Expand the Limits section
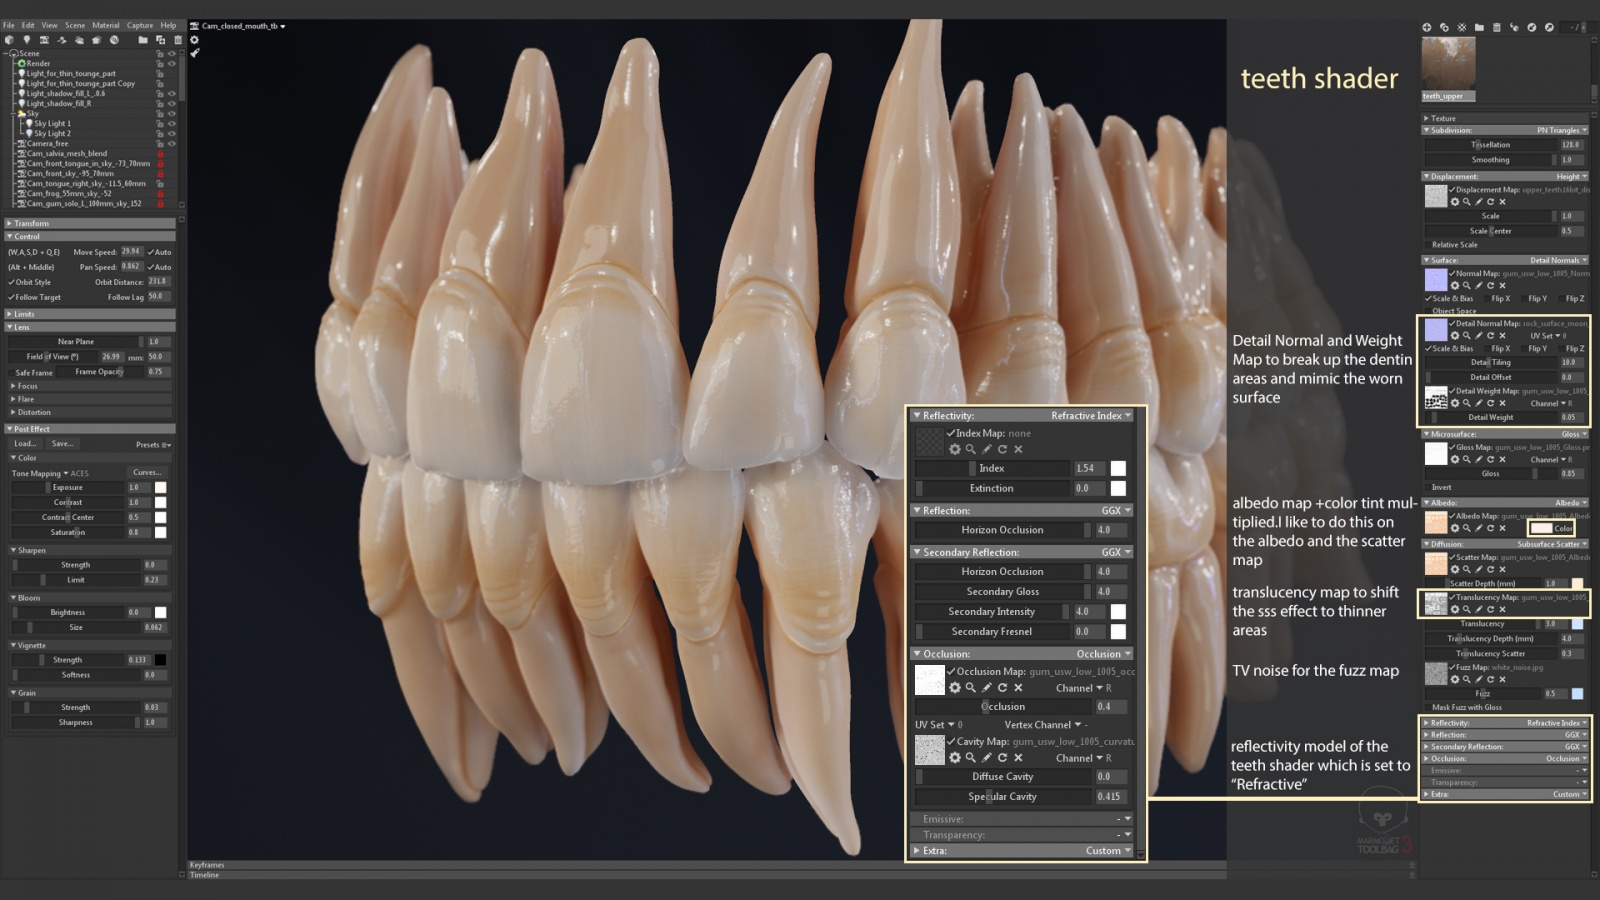1600x900 pixels. [x=90, y=314]
